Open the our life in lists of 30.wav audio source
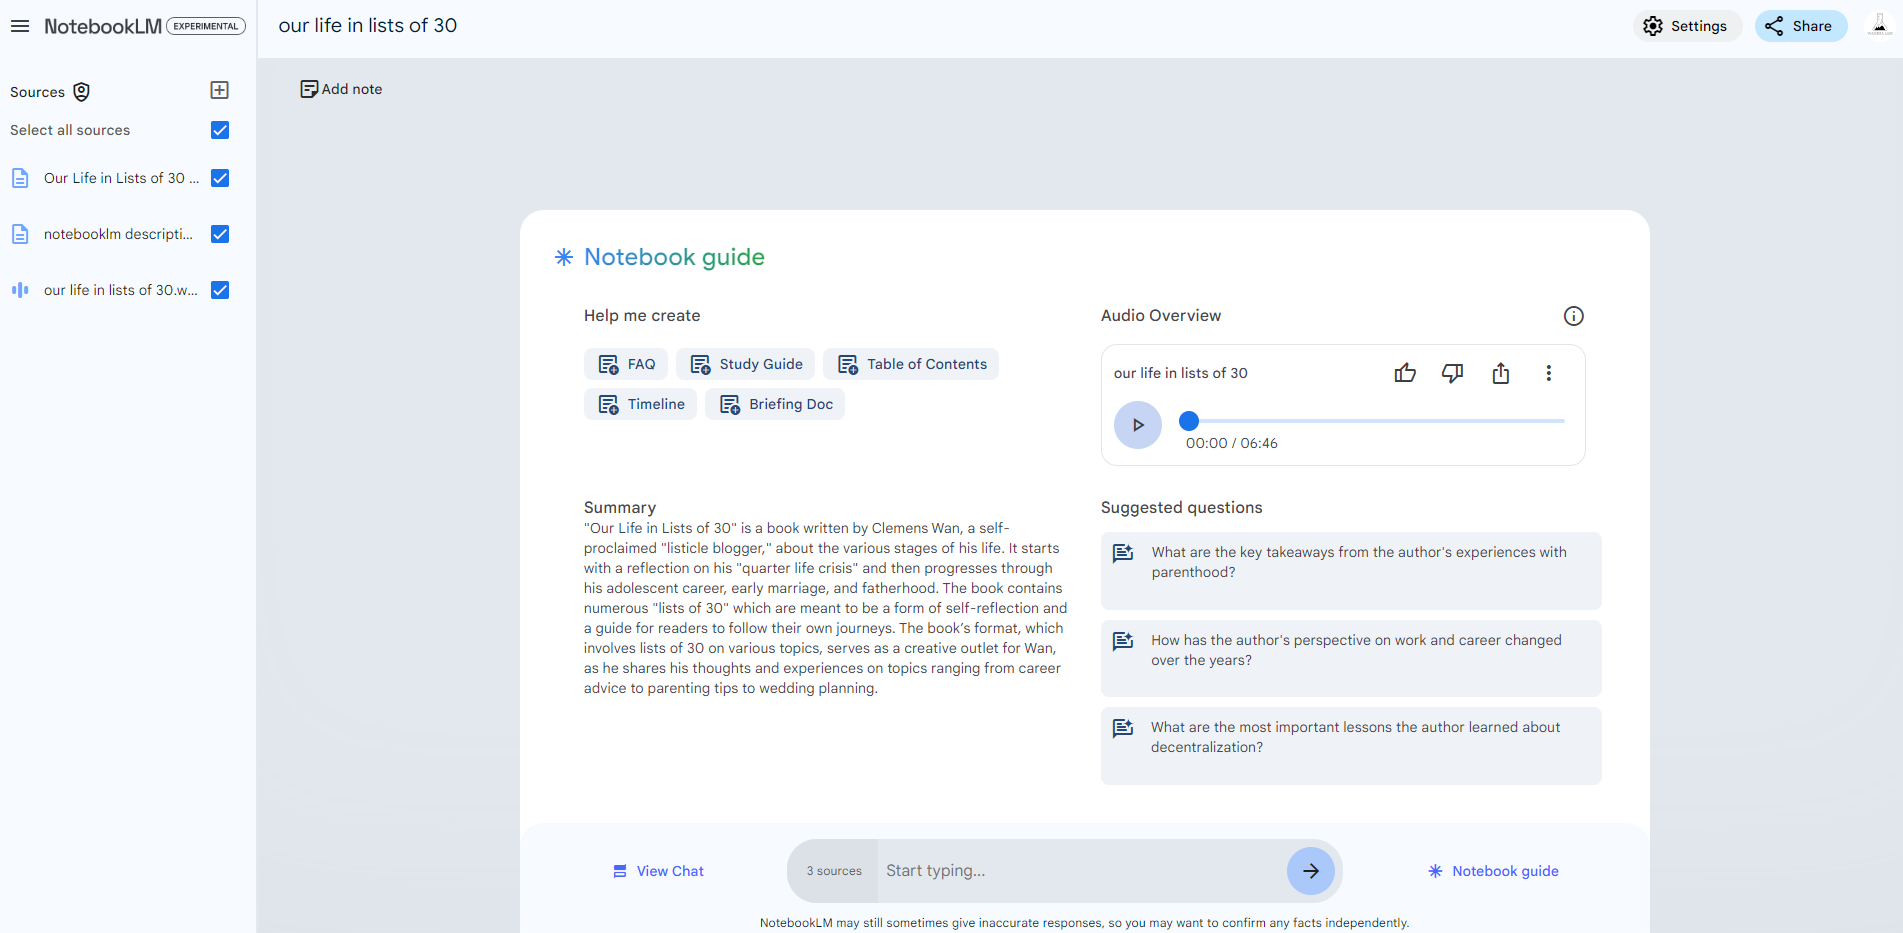Image resolution: width=1903 pixels, height=933 pixels. [x=120, y=290]
